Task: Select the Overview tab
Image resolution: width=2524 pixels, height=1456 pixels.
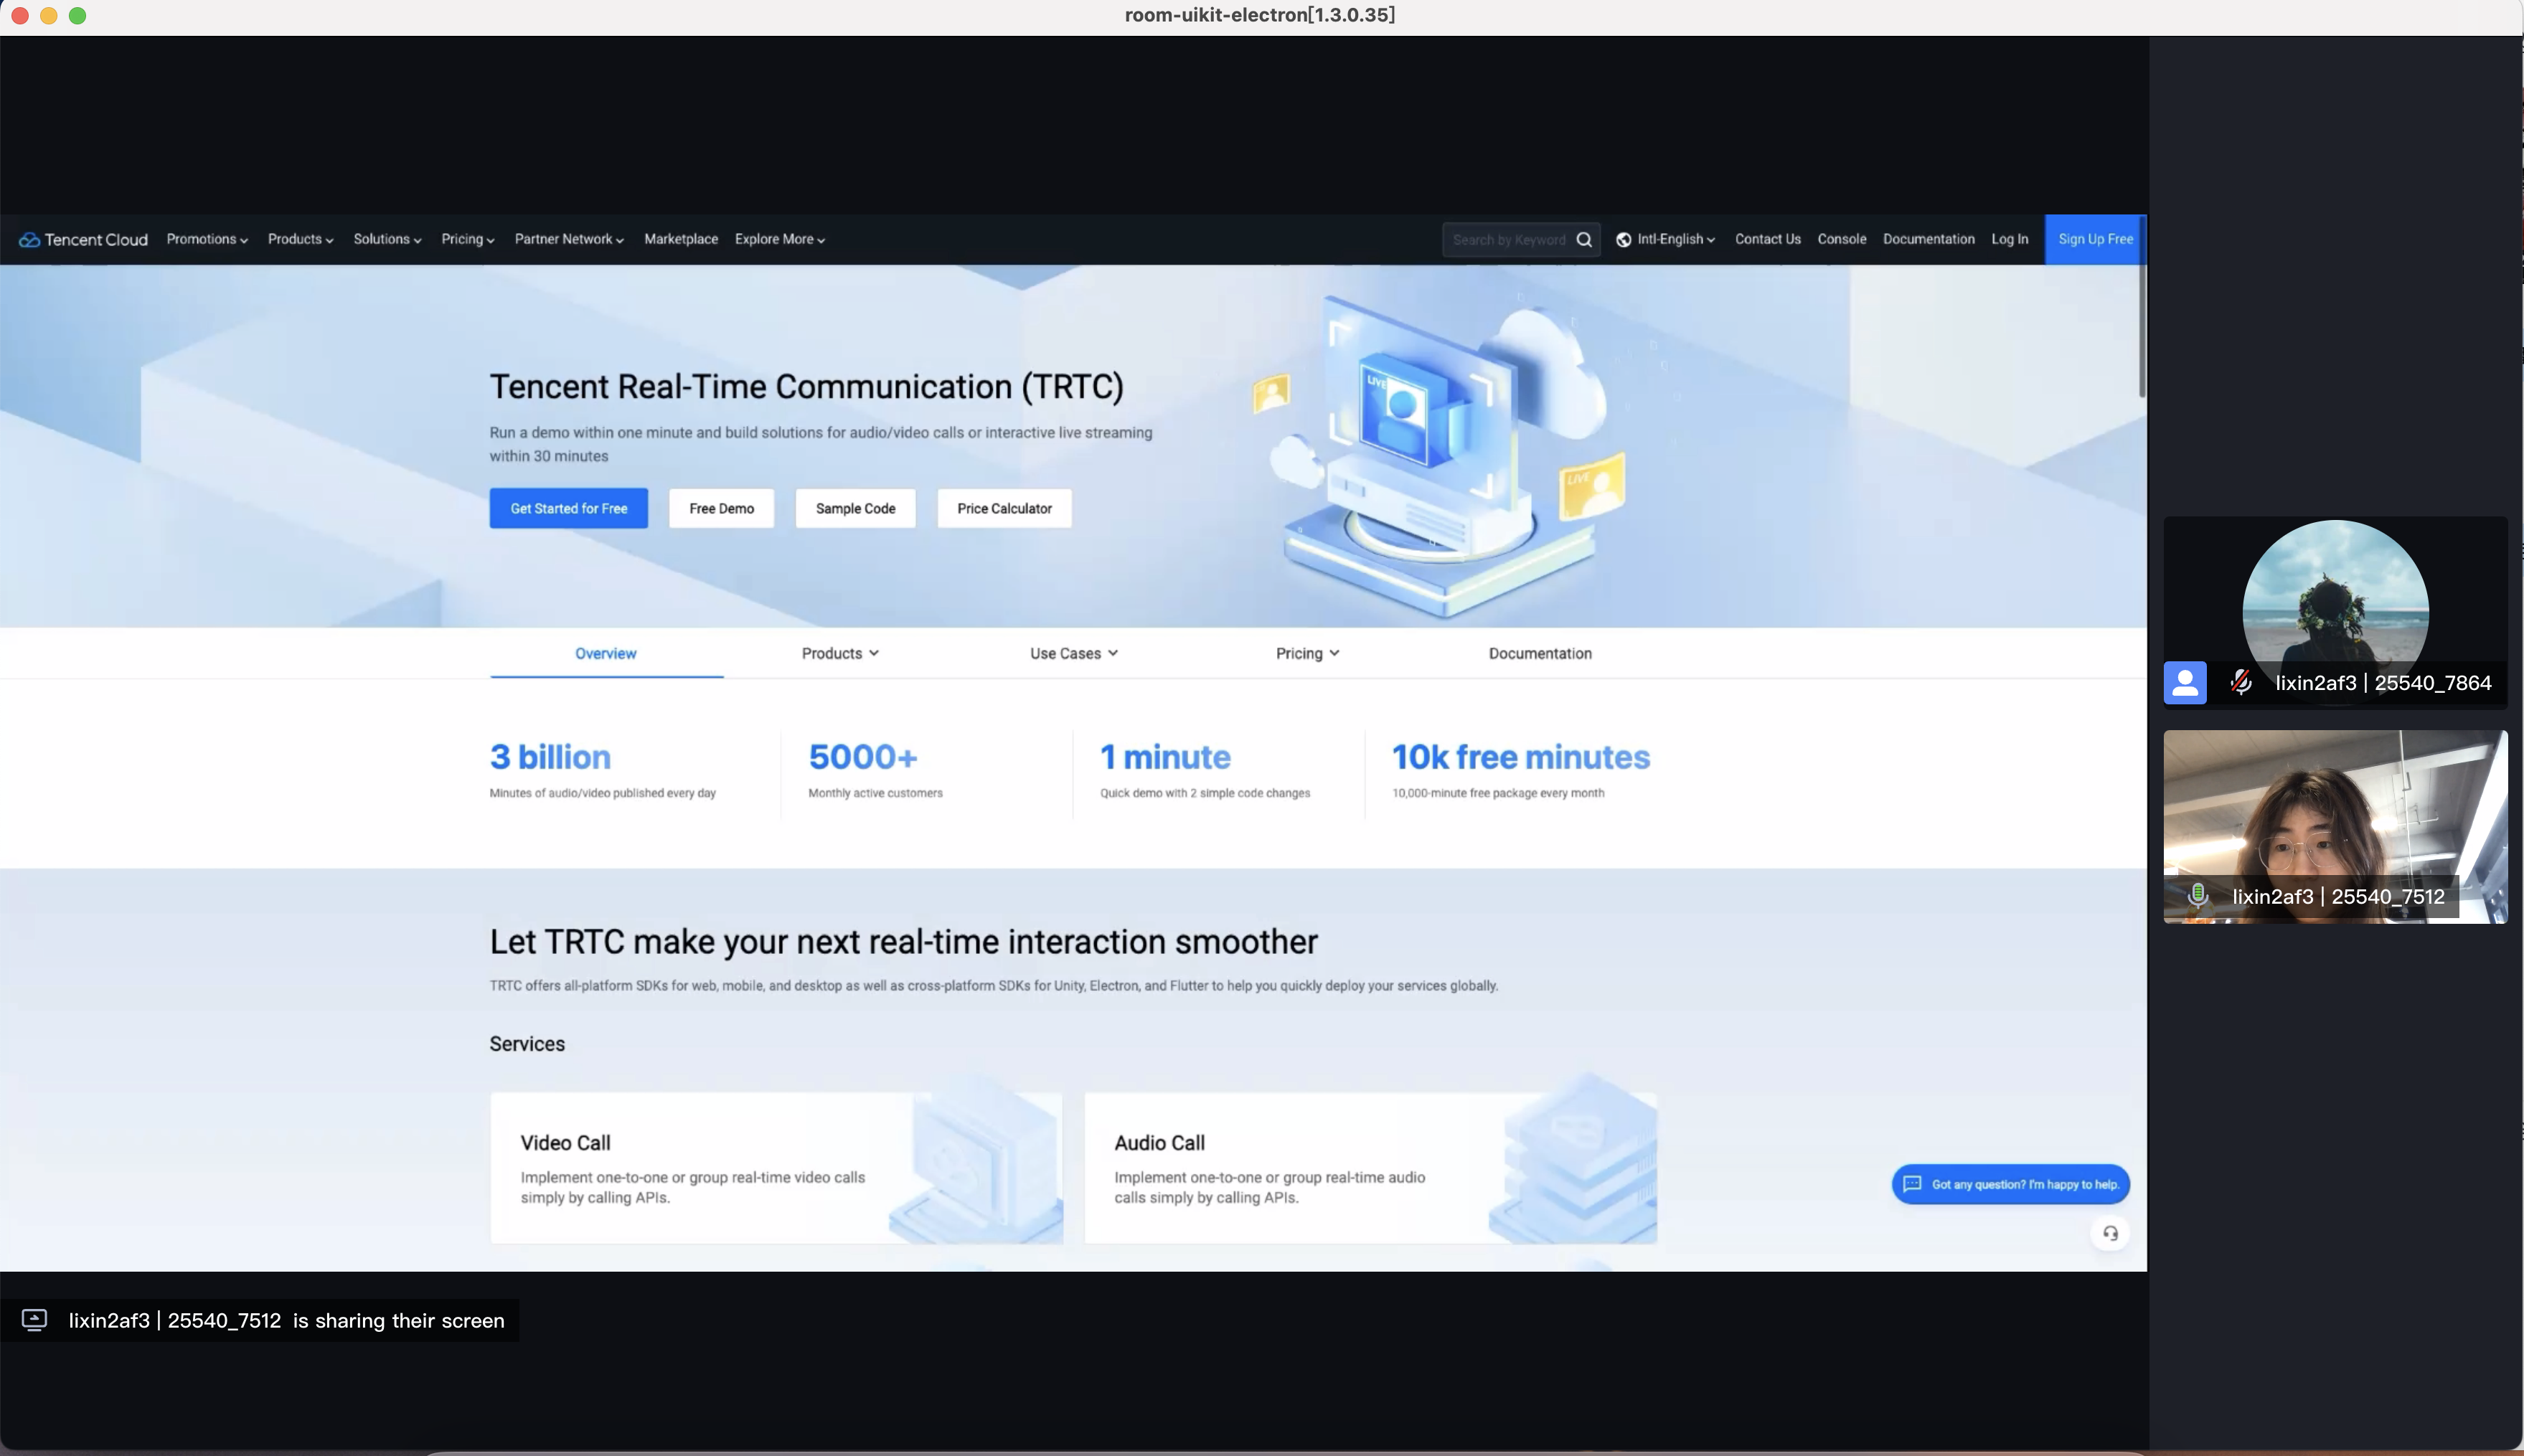Action: [606, 653]
